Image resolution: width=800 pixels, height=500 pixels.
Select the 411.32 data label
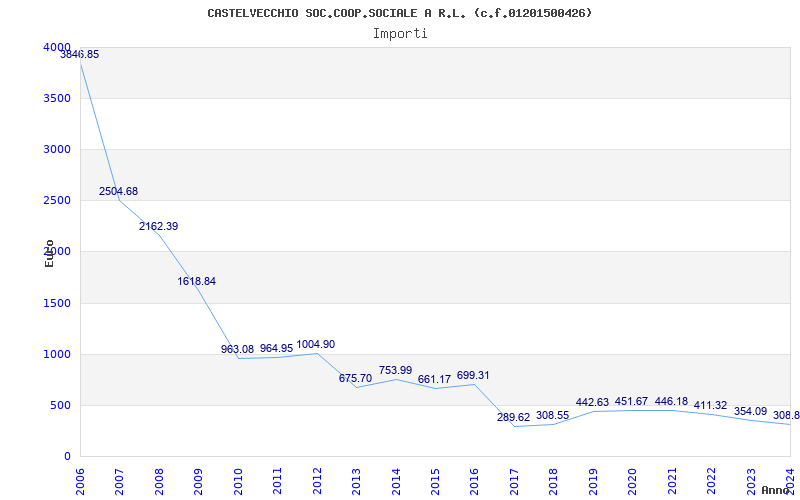(x=710, y=405)
